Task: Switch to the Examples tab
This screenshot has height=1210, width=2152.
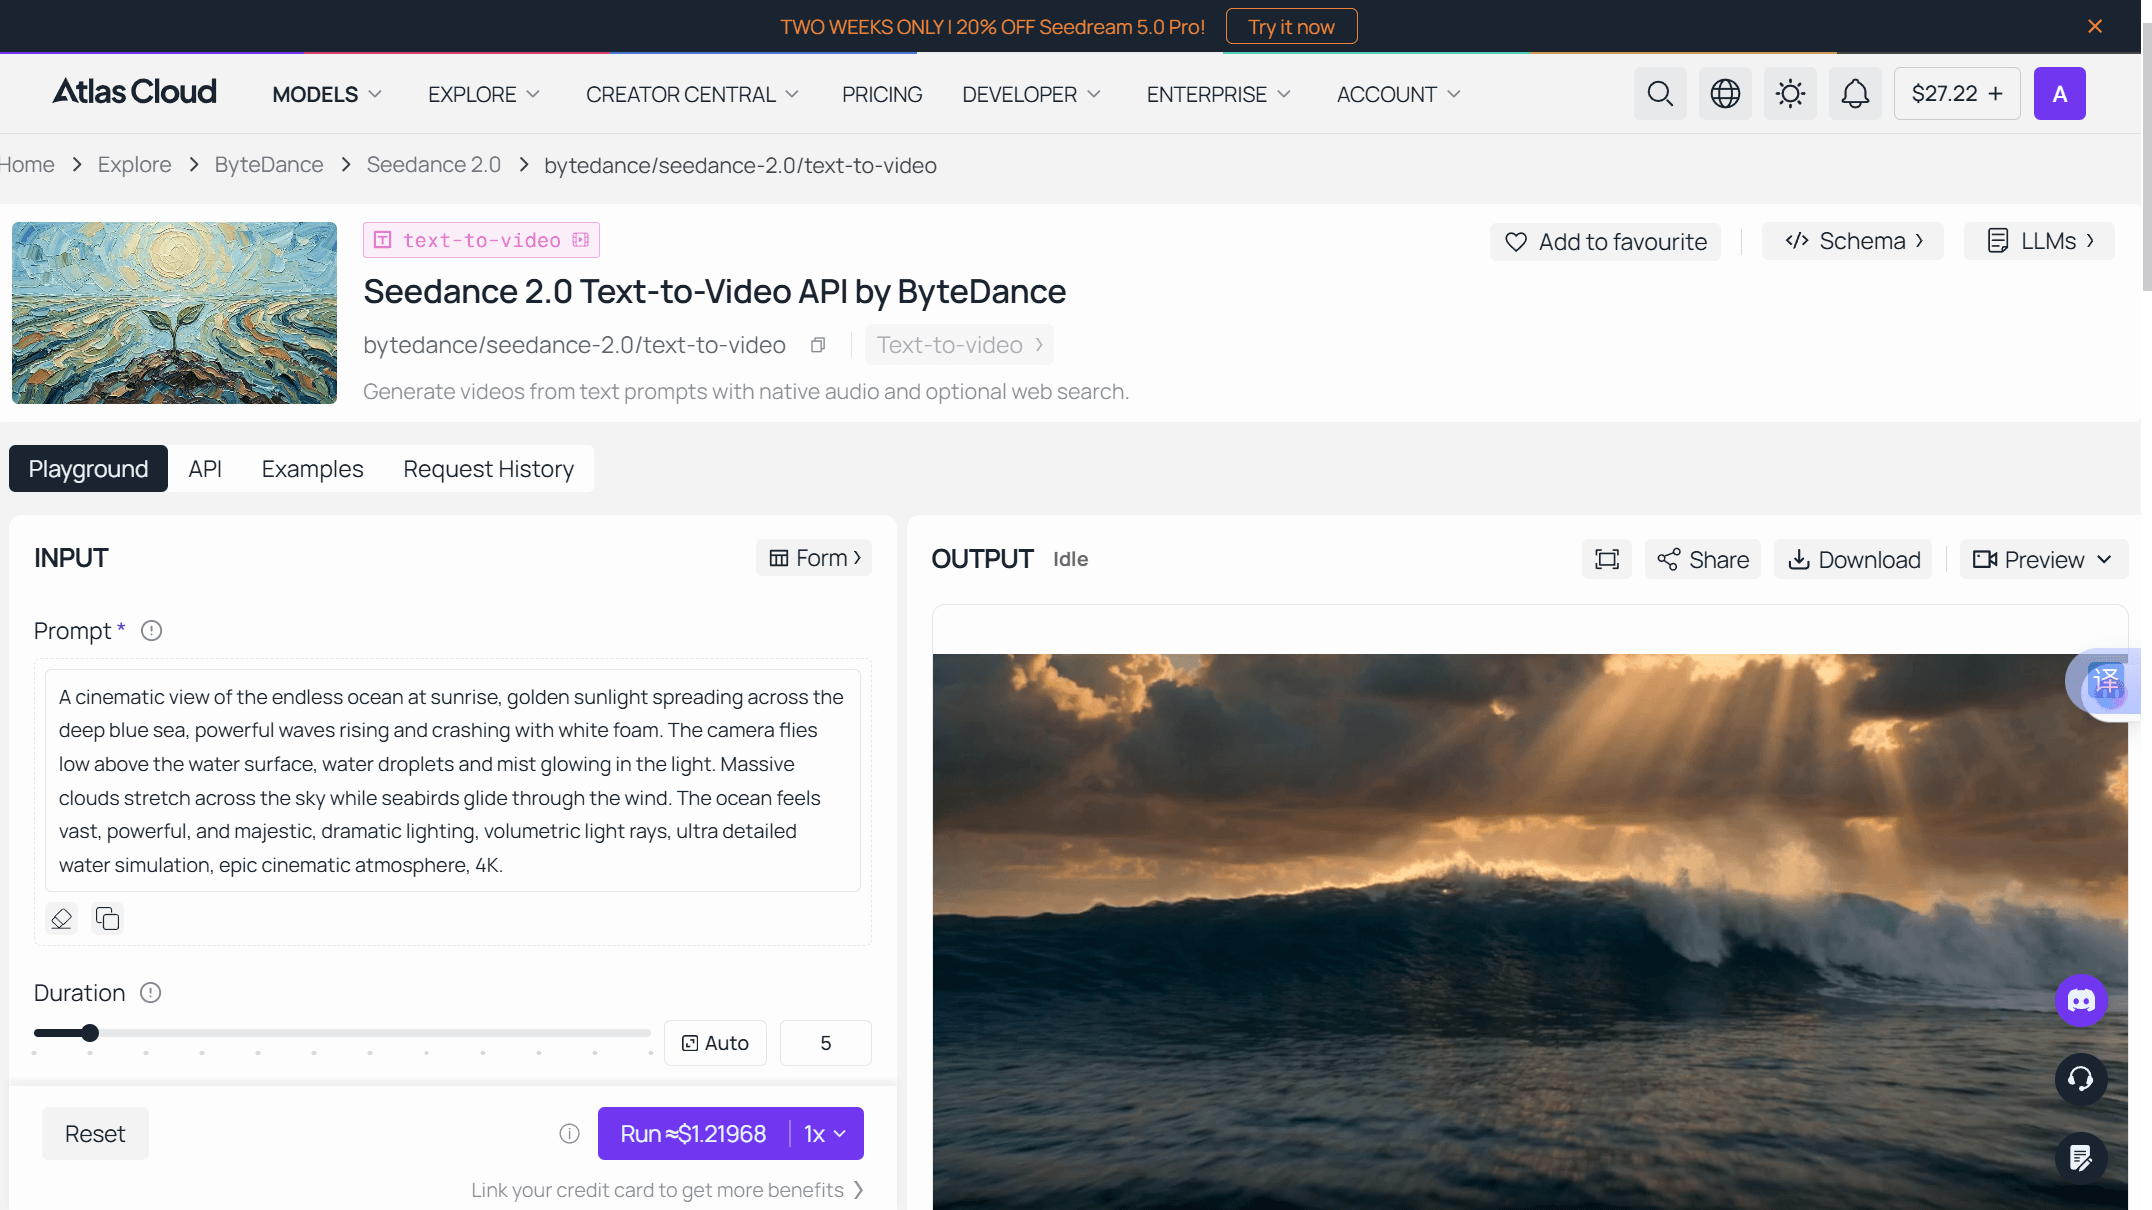Action: click(312, 469)
